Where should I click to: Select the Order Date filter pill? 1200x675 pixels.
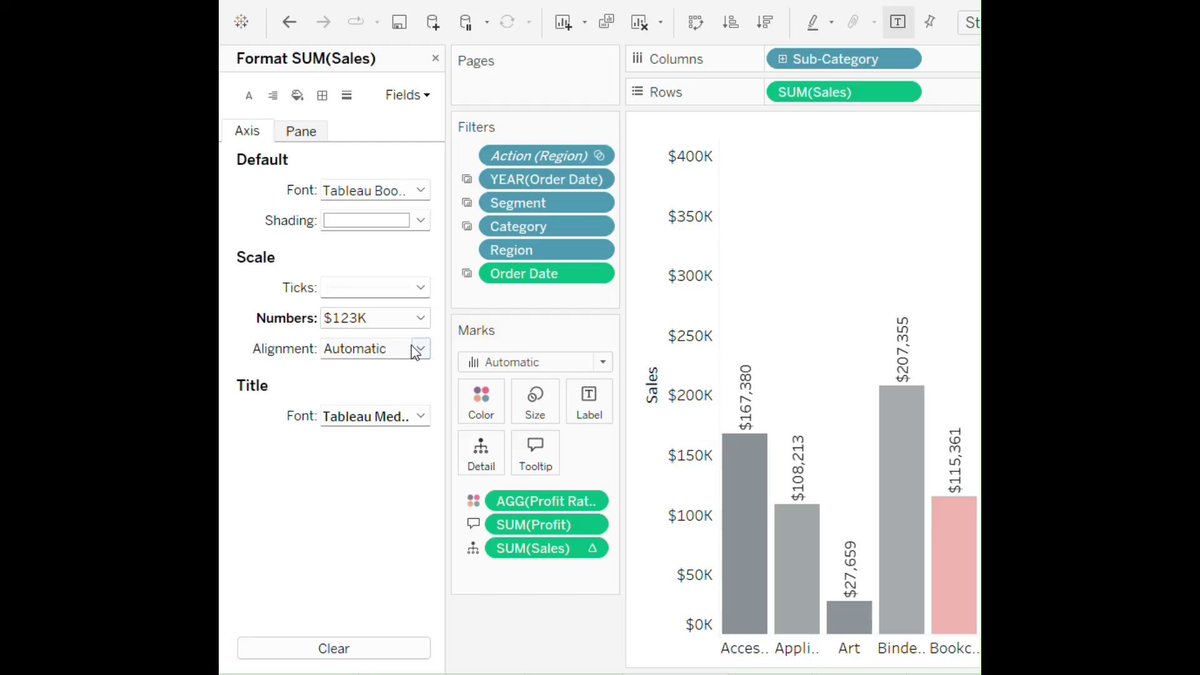click(546, 273)
